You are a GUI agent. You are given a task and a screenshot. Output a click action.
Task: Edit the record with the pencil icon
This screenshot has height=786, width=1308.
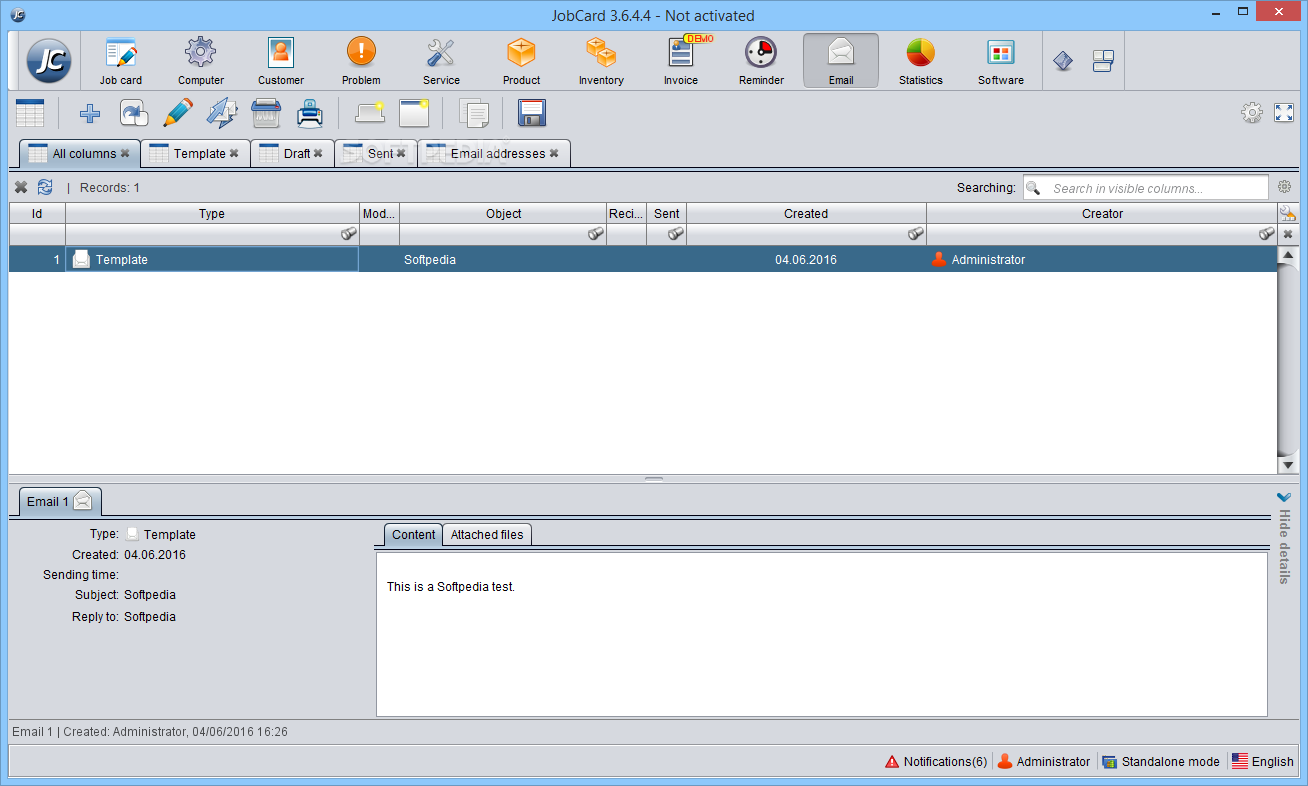click(178, 113)
